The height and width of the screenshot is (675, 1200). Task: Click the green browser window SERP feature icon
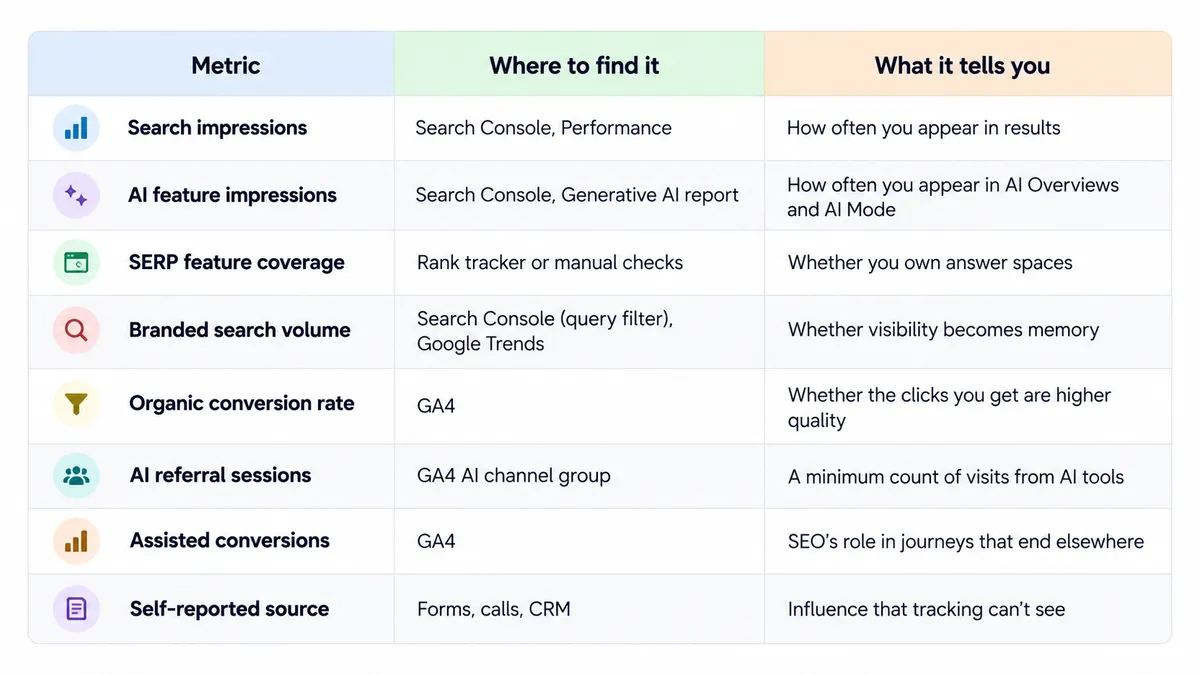click(76, 262)
